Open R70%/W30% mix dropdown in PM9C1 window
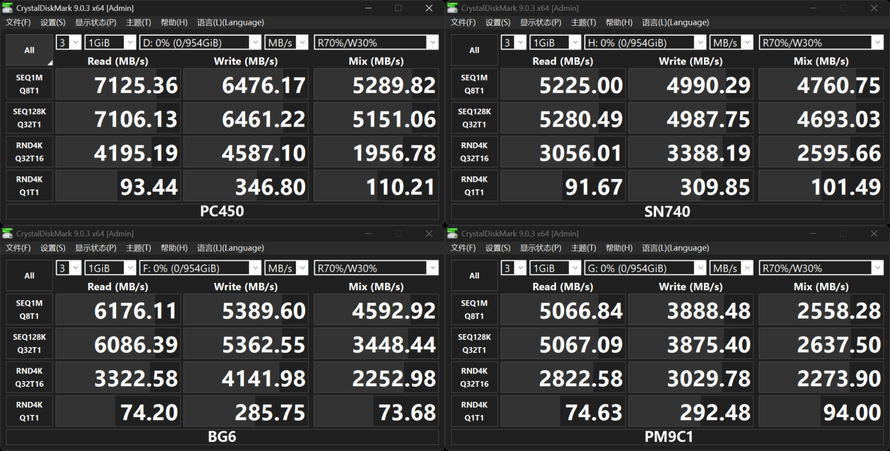The width and height of the screenshot is (890, 451). pos(821,268)
